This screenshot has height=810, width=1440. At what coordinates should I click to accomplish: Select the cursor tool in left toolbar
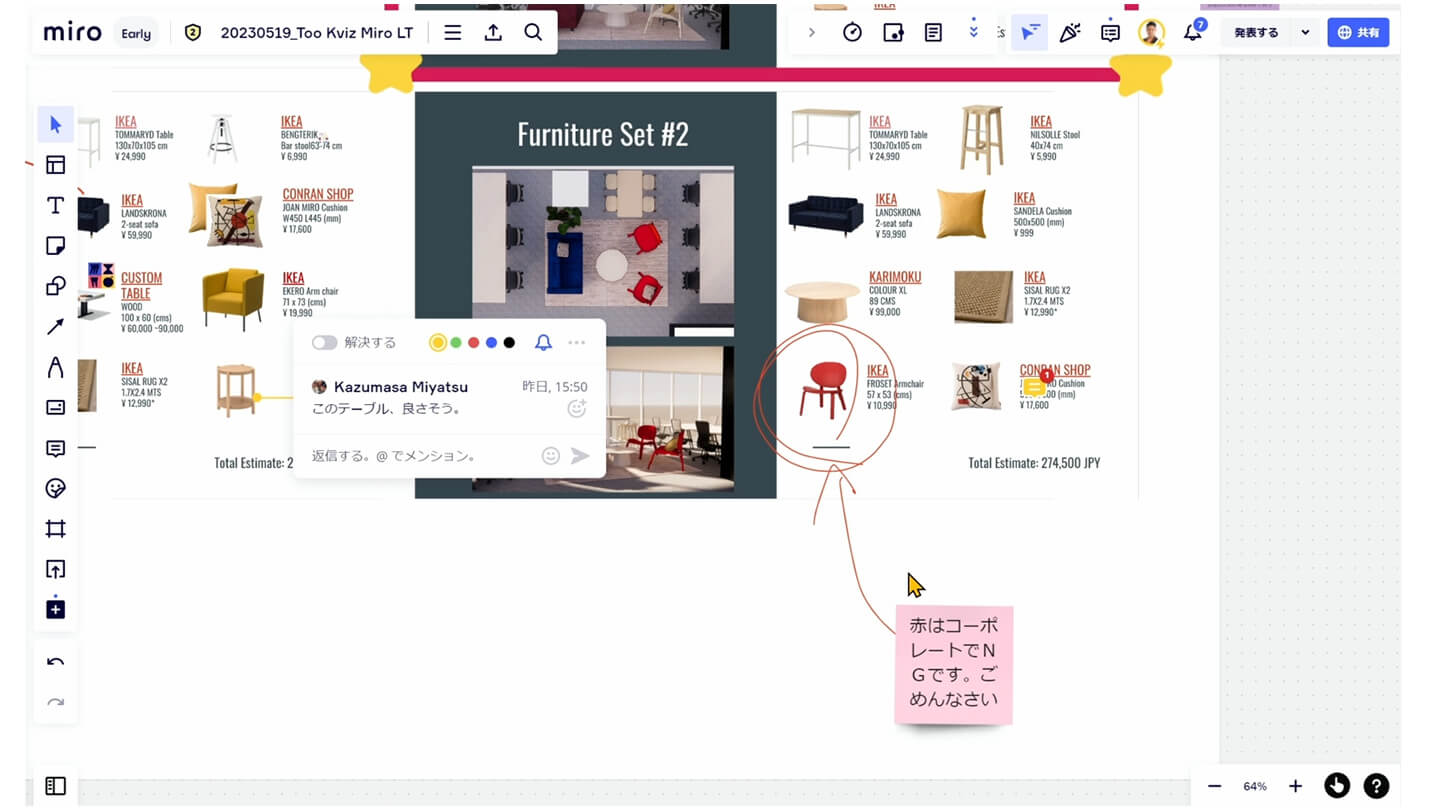pos(55,125)
